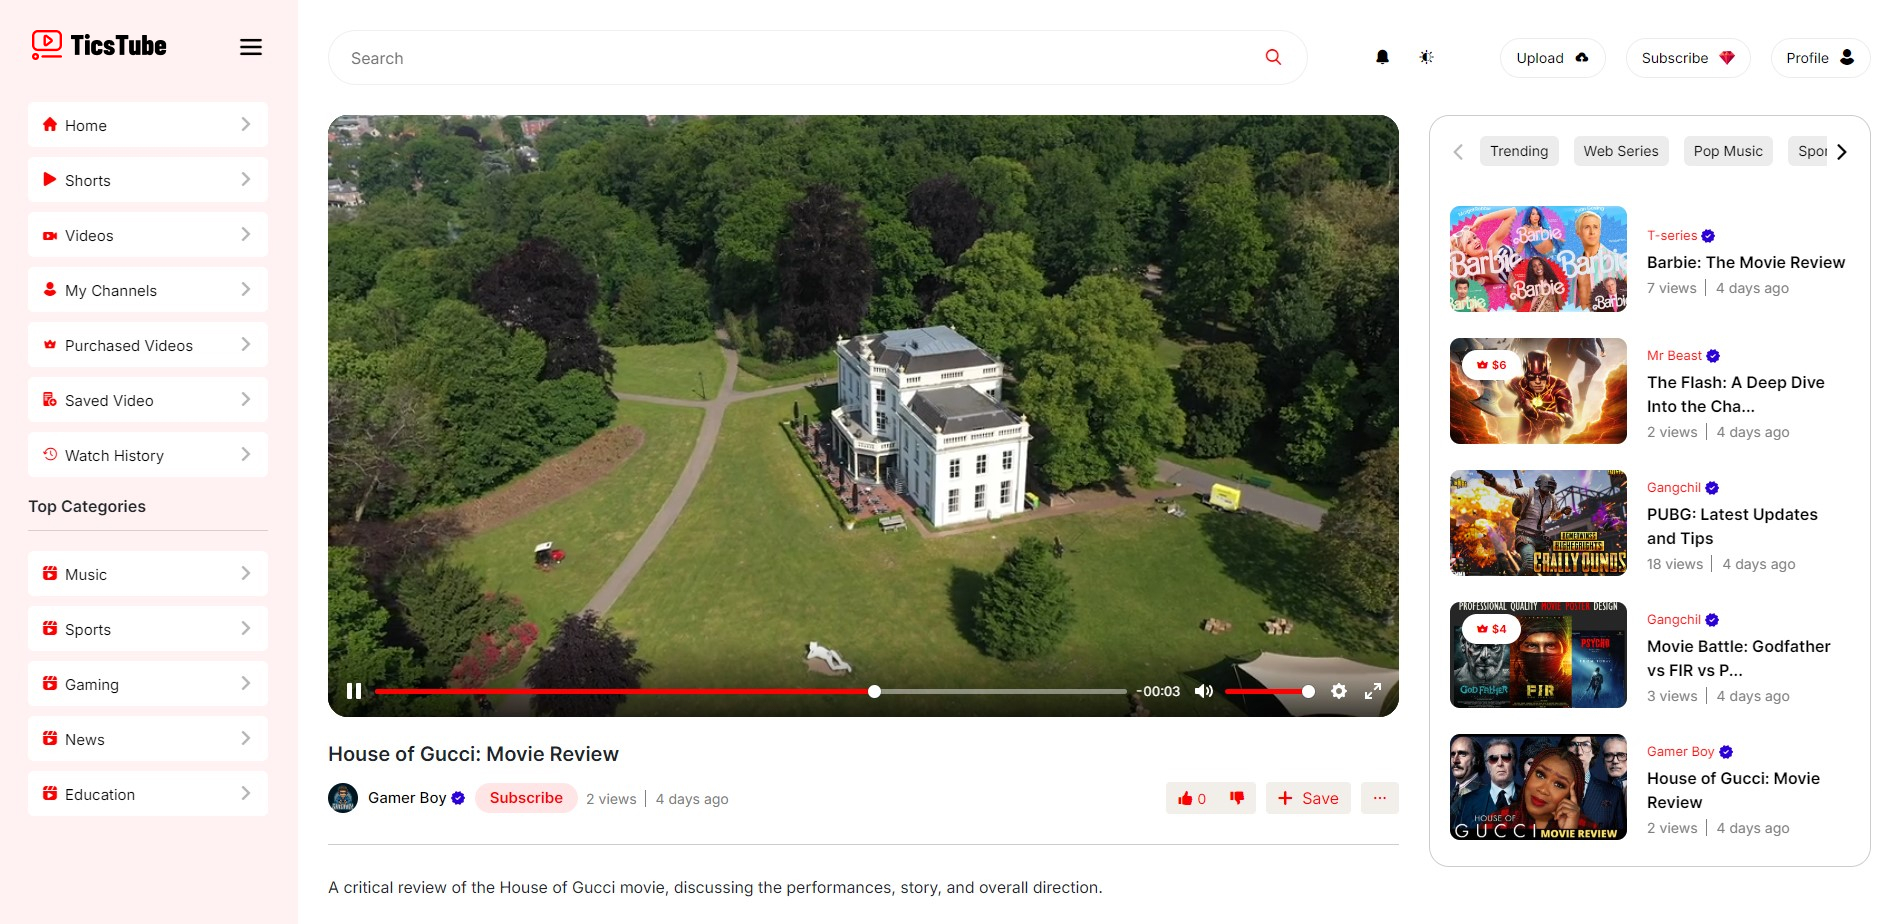This screenshot has width=1896, height=924.
Task: Click the search magnifier icon
Action: 1273,57
